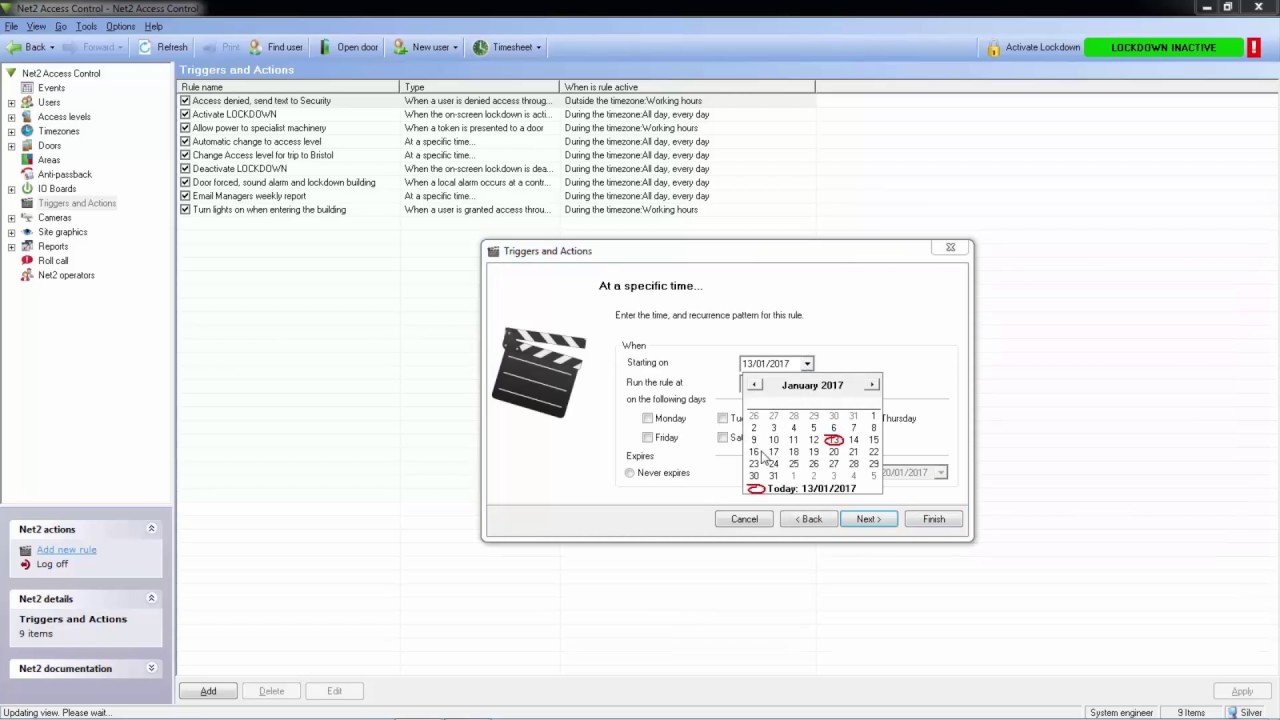The image size is (1280, 720).
Task: Click the Find user toolbar icon
Action: tap(256, 47)
